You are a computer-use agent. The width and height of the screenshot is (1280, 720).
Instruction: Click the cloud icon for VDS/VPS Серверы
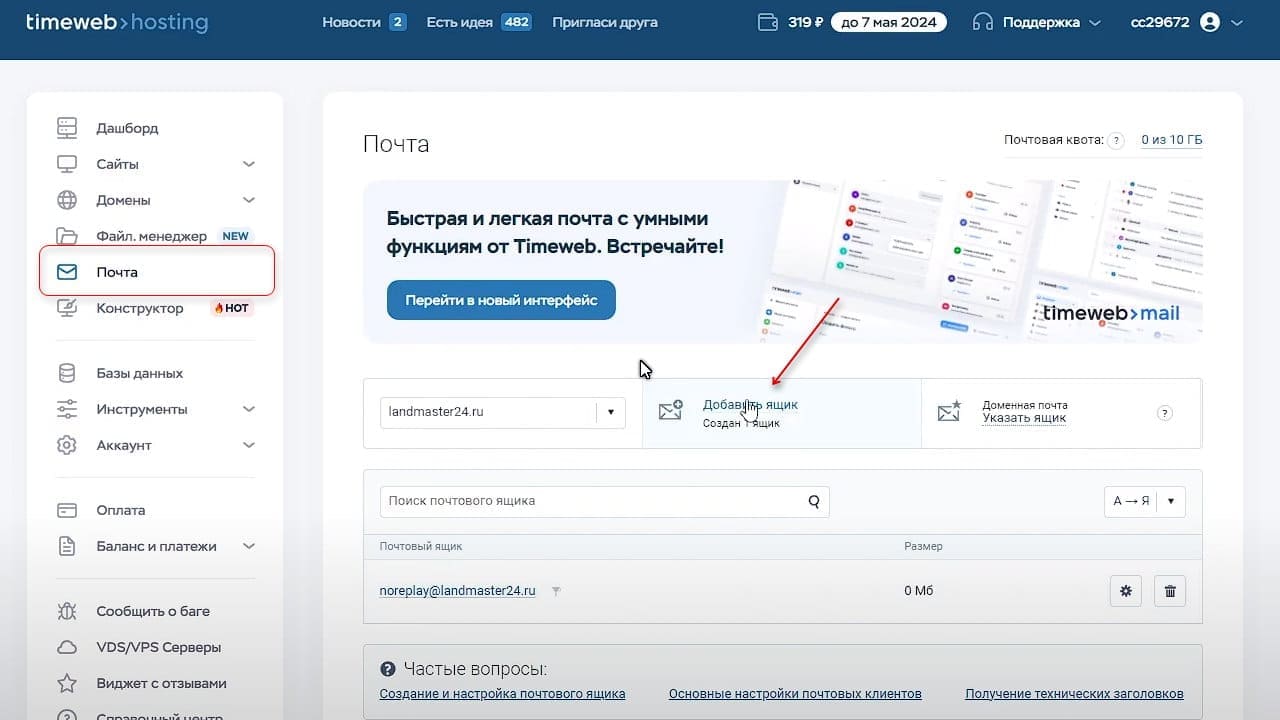pyautogui.click(x=67, y=647)
